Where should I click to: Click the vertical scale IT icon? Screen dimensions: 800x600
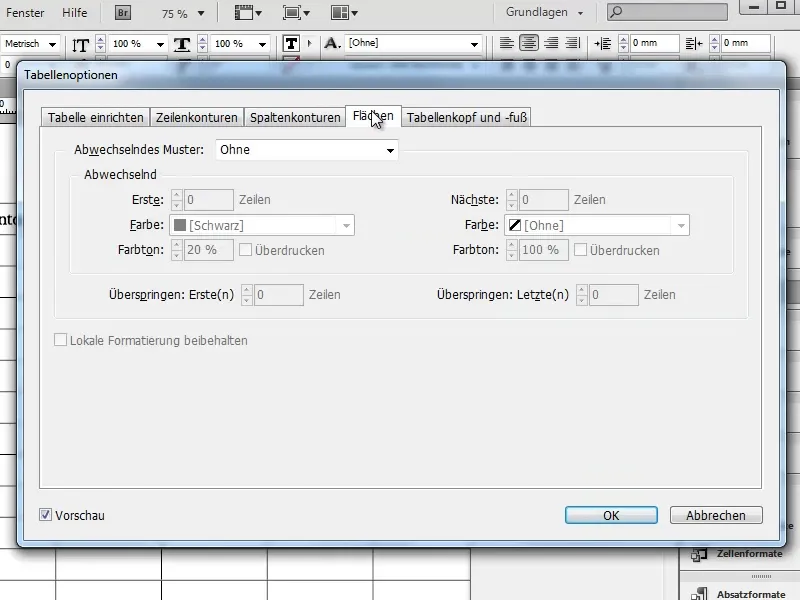tap(80, 45)
